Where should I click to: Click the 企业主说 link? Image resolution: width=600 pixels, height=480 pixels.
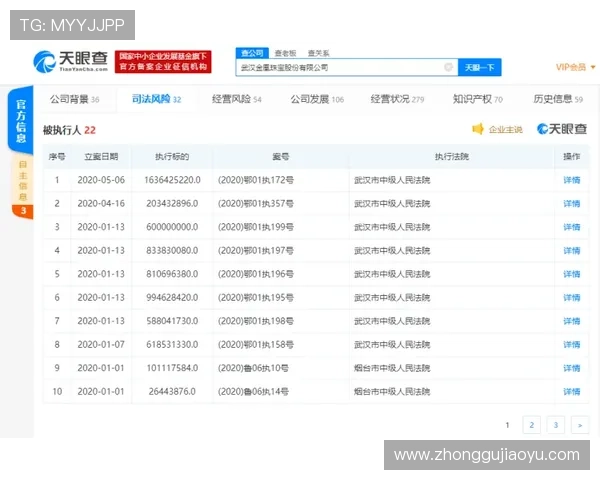pos(505,129)
